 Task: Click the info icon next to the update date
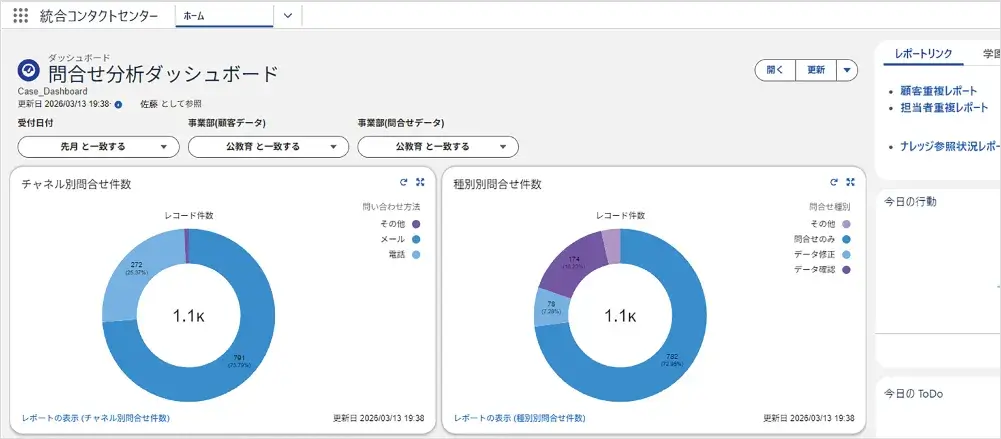[x=118, y=104]
